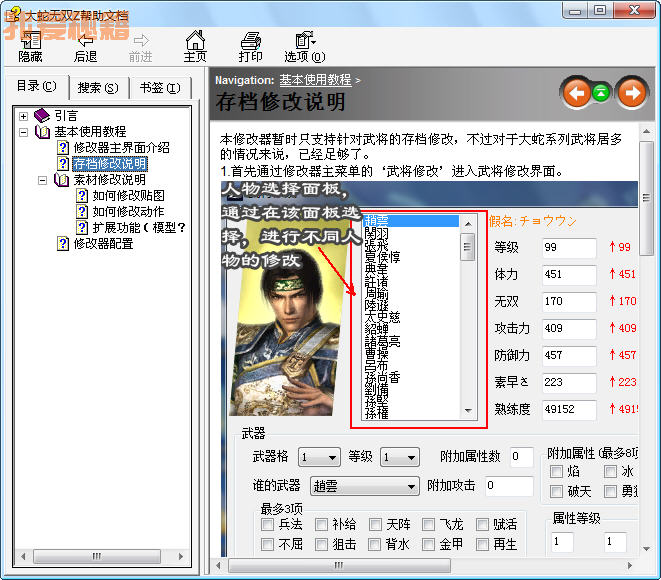661x580 pixels.
Task: Go back with the 后退 toolbar icon
Action: (85, 45)
